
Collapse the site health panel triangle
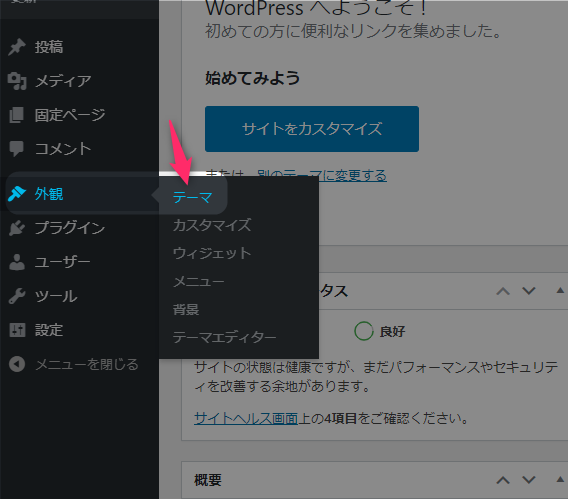pyautogui.click(x=560, y=290)
